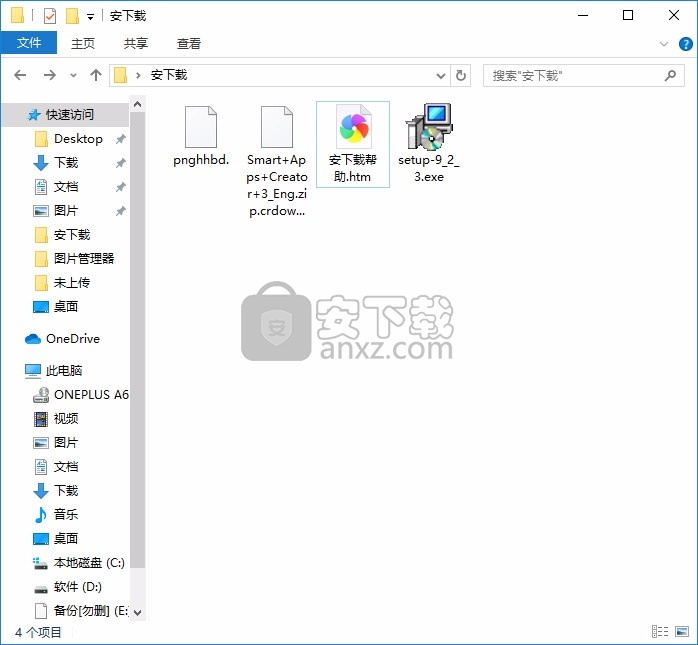Open the 文件 menu
698x645 pixels.
pyautogui.click(x=29, y=43)
